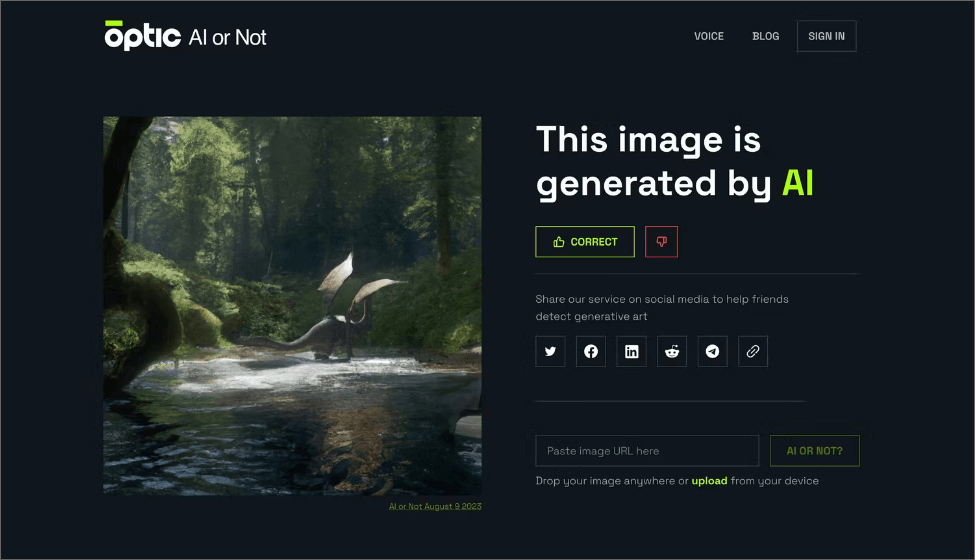Confirm the verdict with the CORRECT button
The width and height of the screenshot is (975, 560).
585,242
